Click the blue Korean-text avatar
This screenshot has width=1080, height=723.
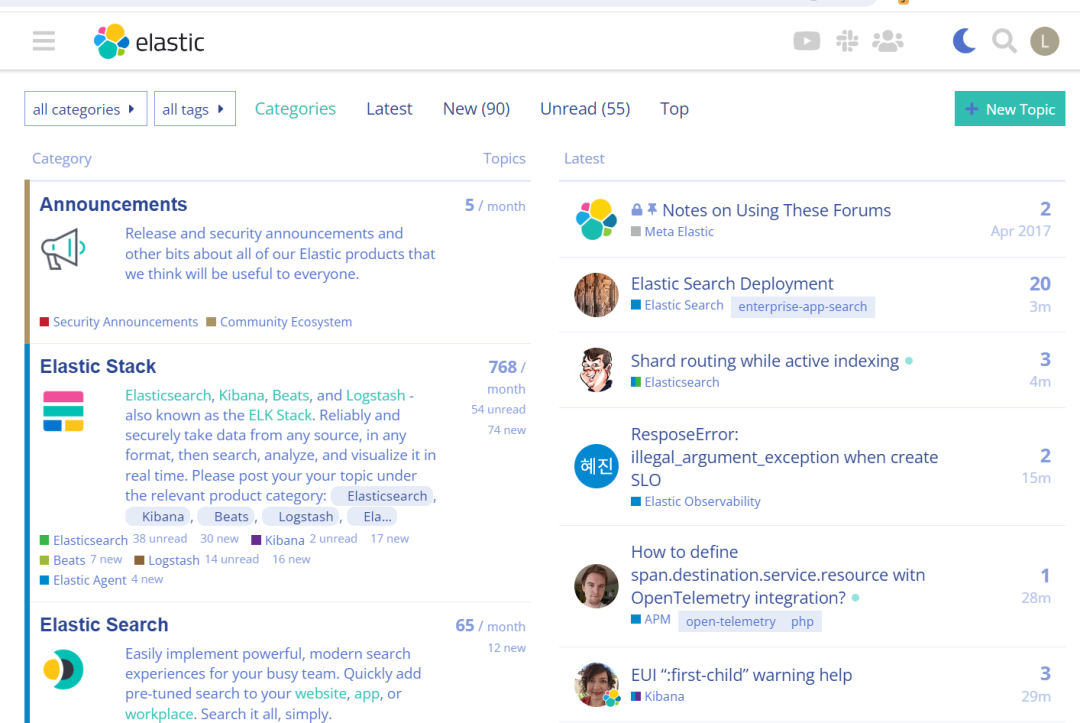[x=596, y=466]
